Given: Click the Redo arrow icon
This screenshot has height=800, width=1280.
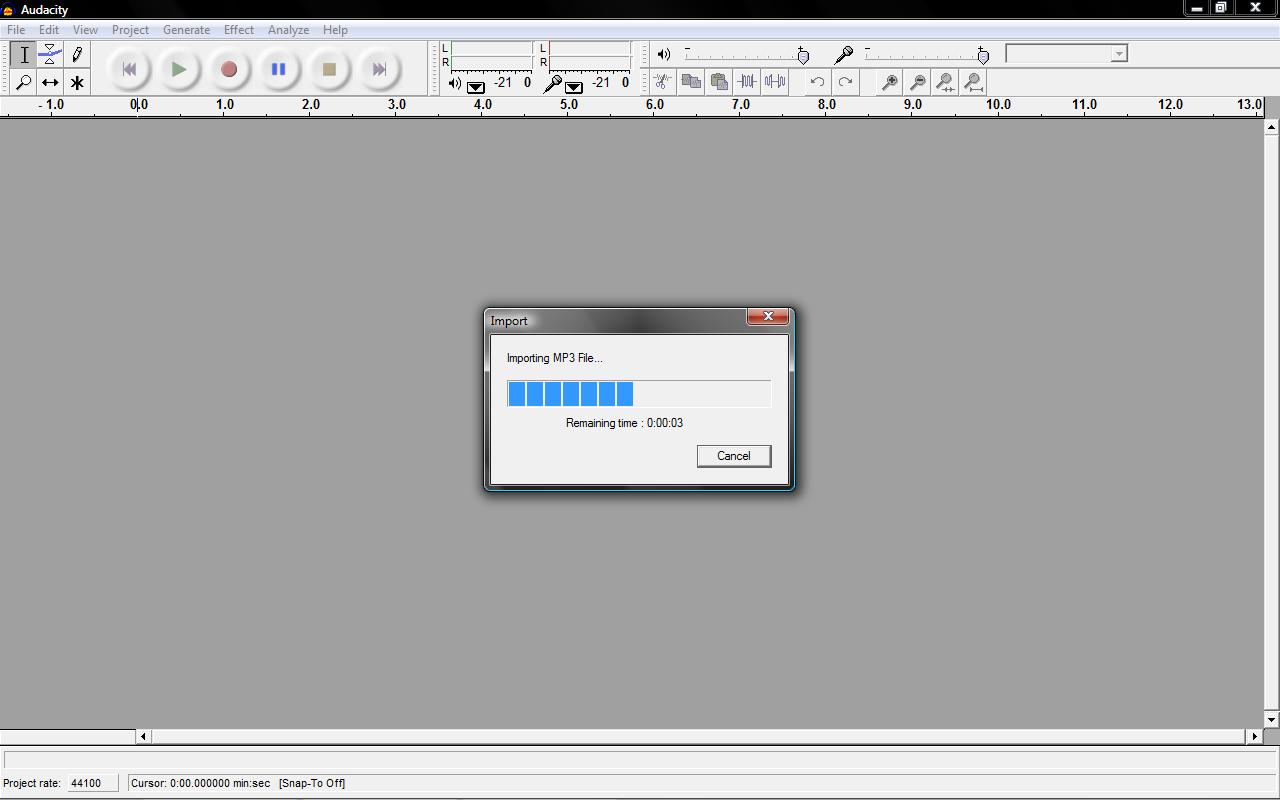Looking at the screenshot, I should point(845,82).
